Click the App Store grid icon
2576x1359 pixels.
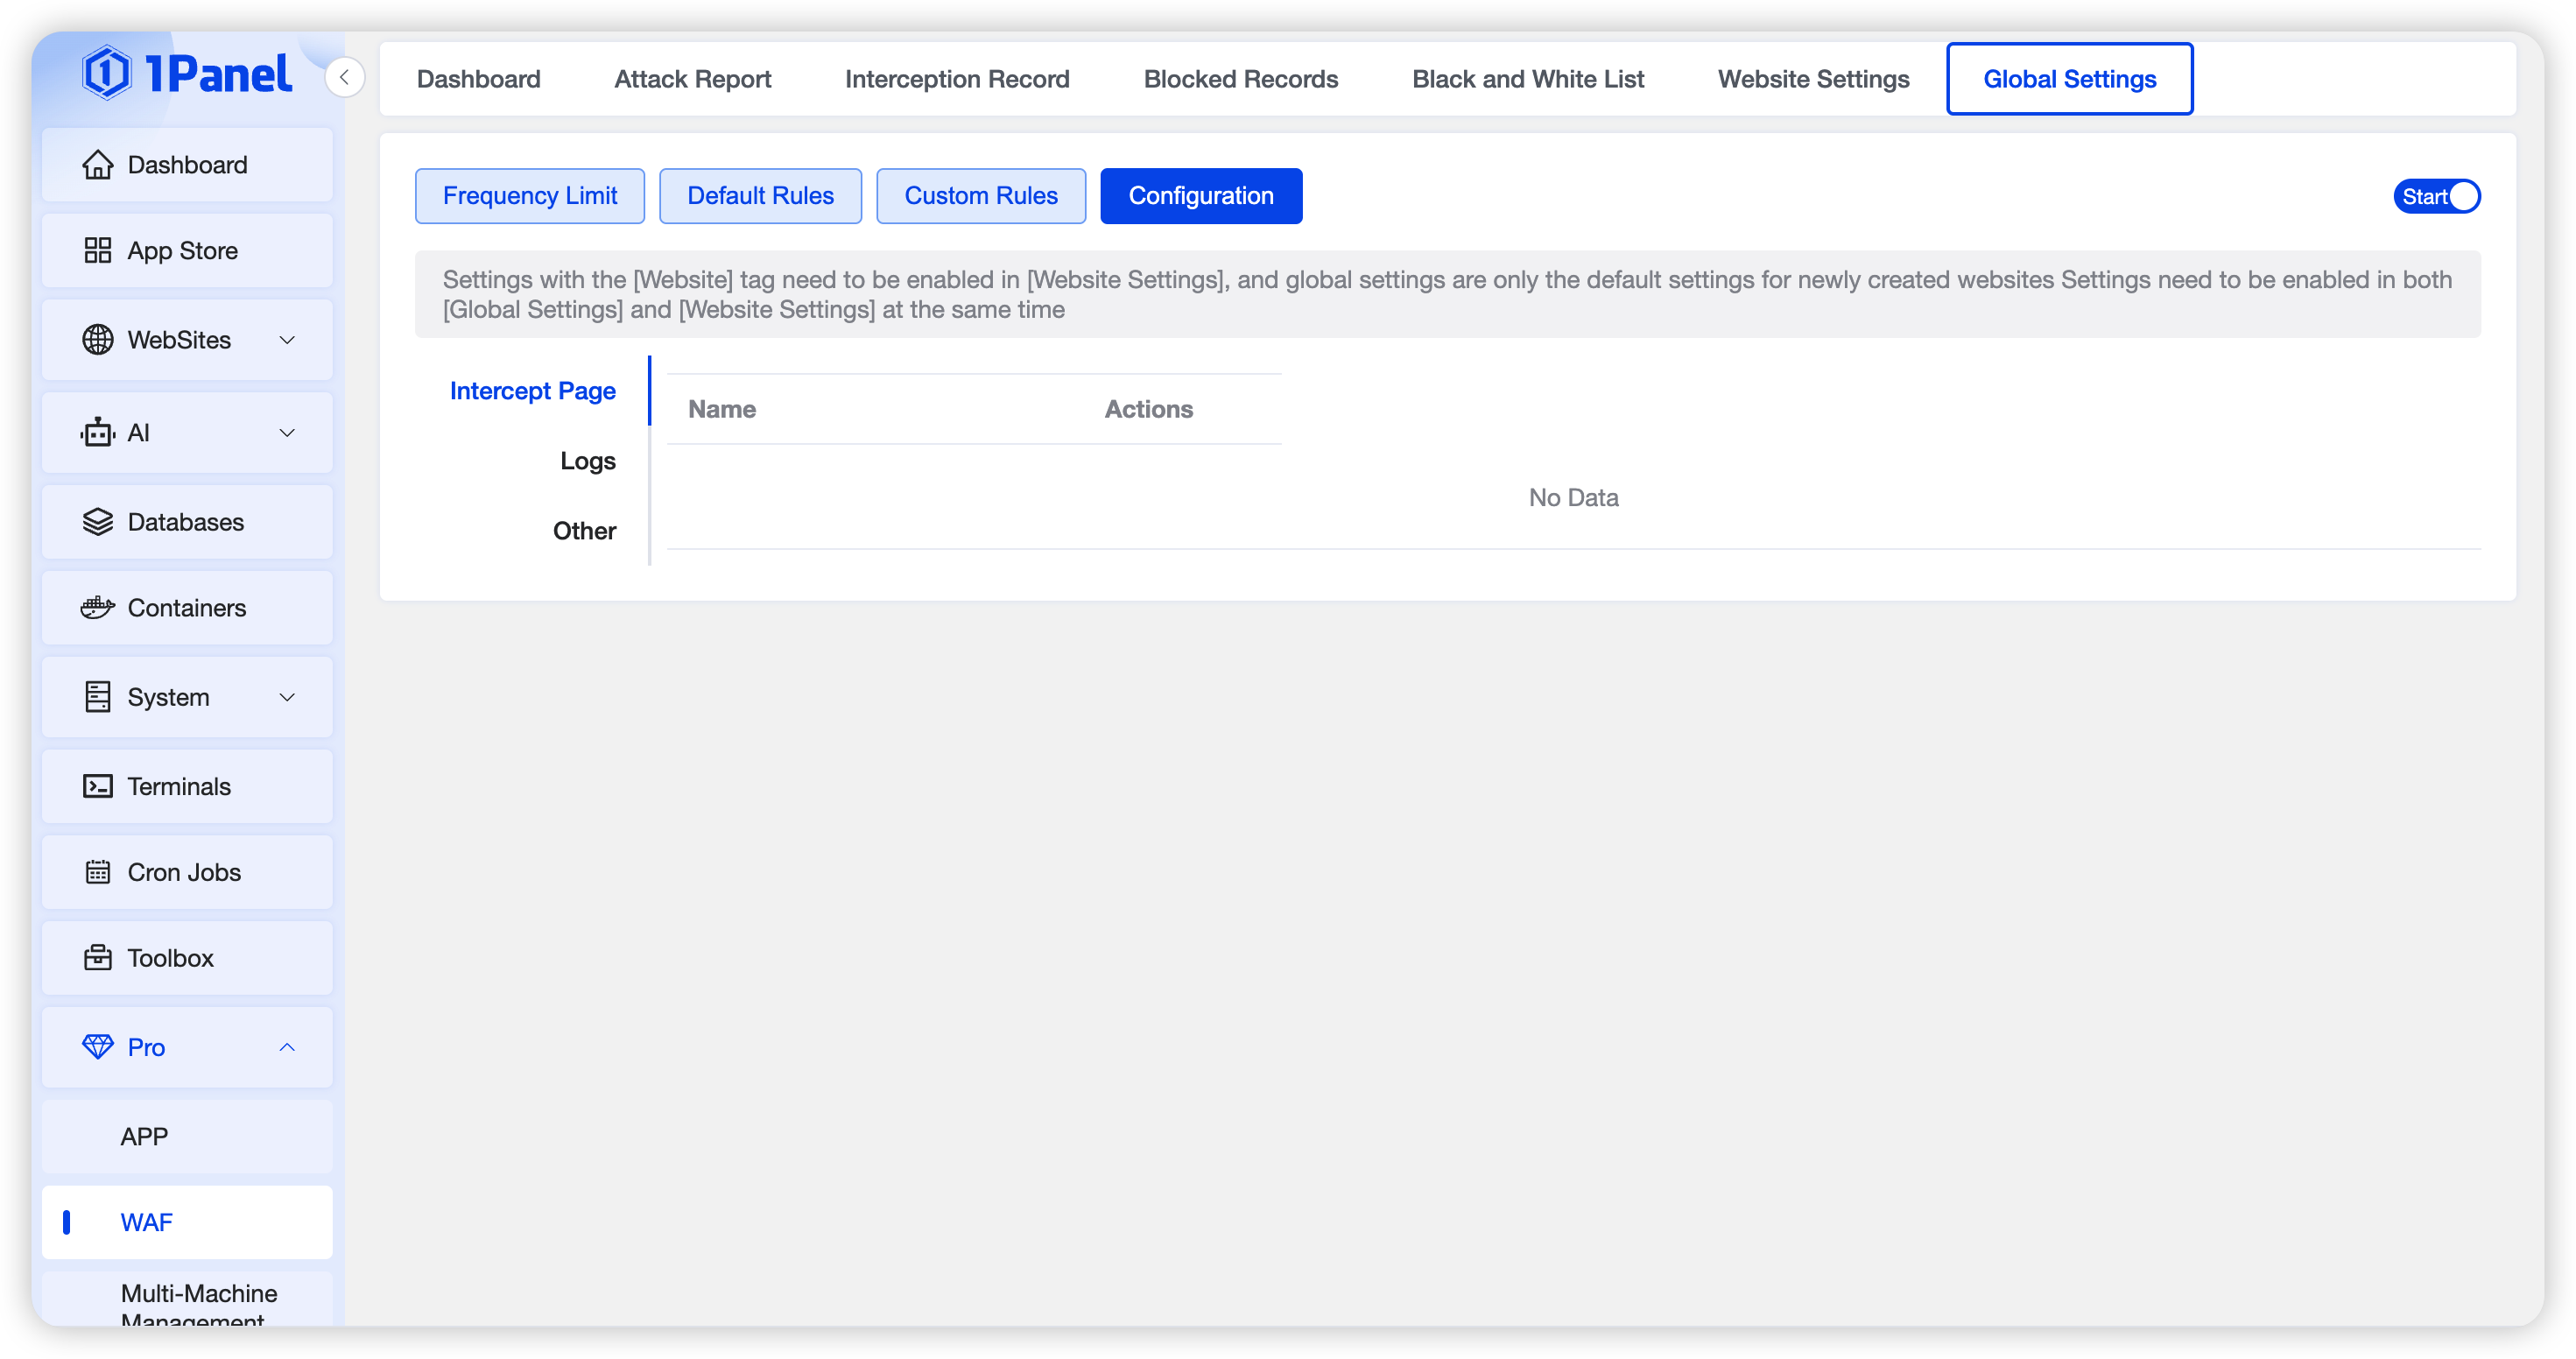tap(97, 251)
